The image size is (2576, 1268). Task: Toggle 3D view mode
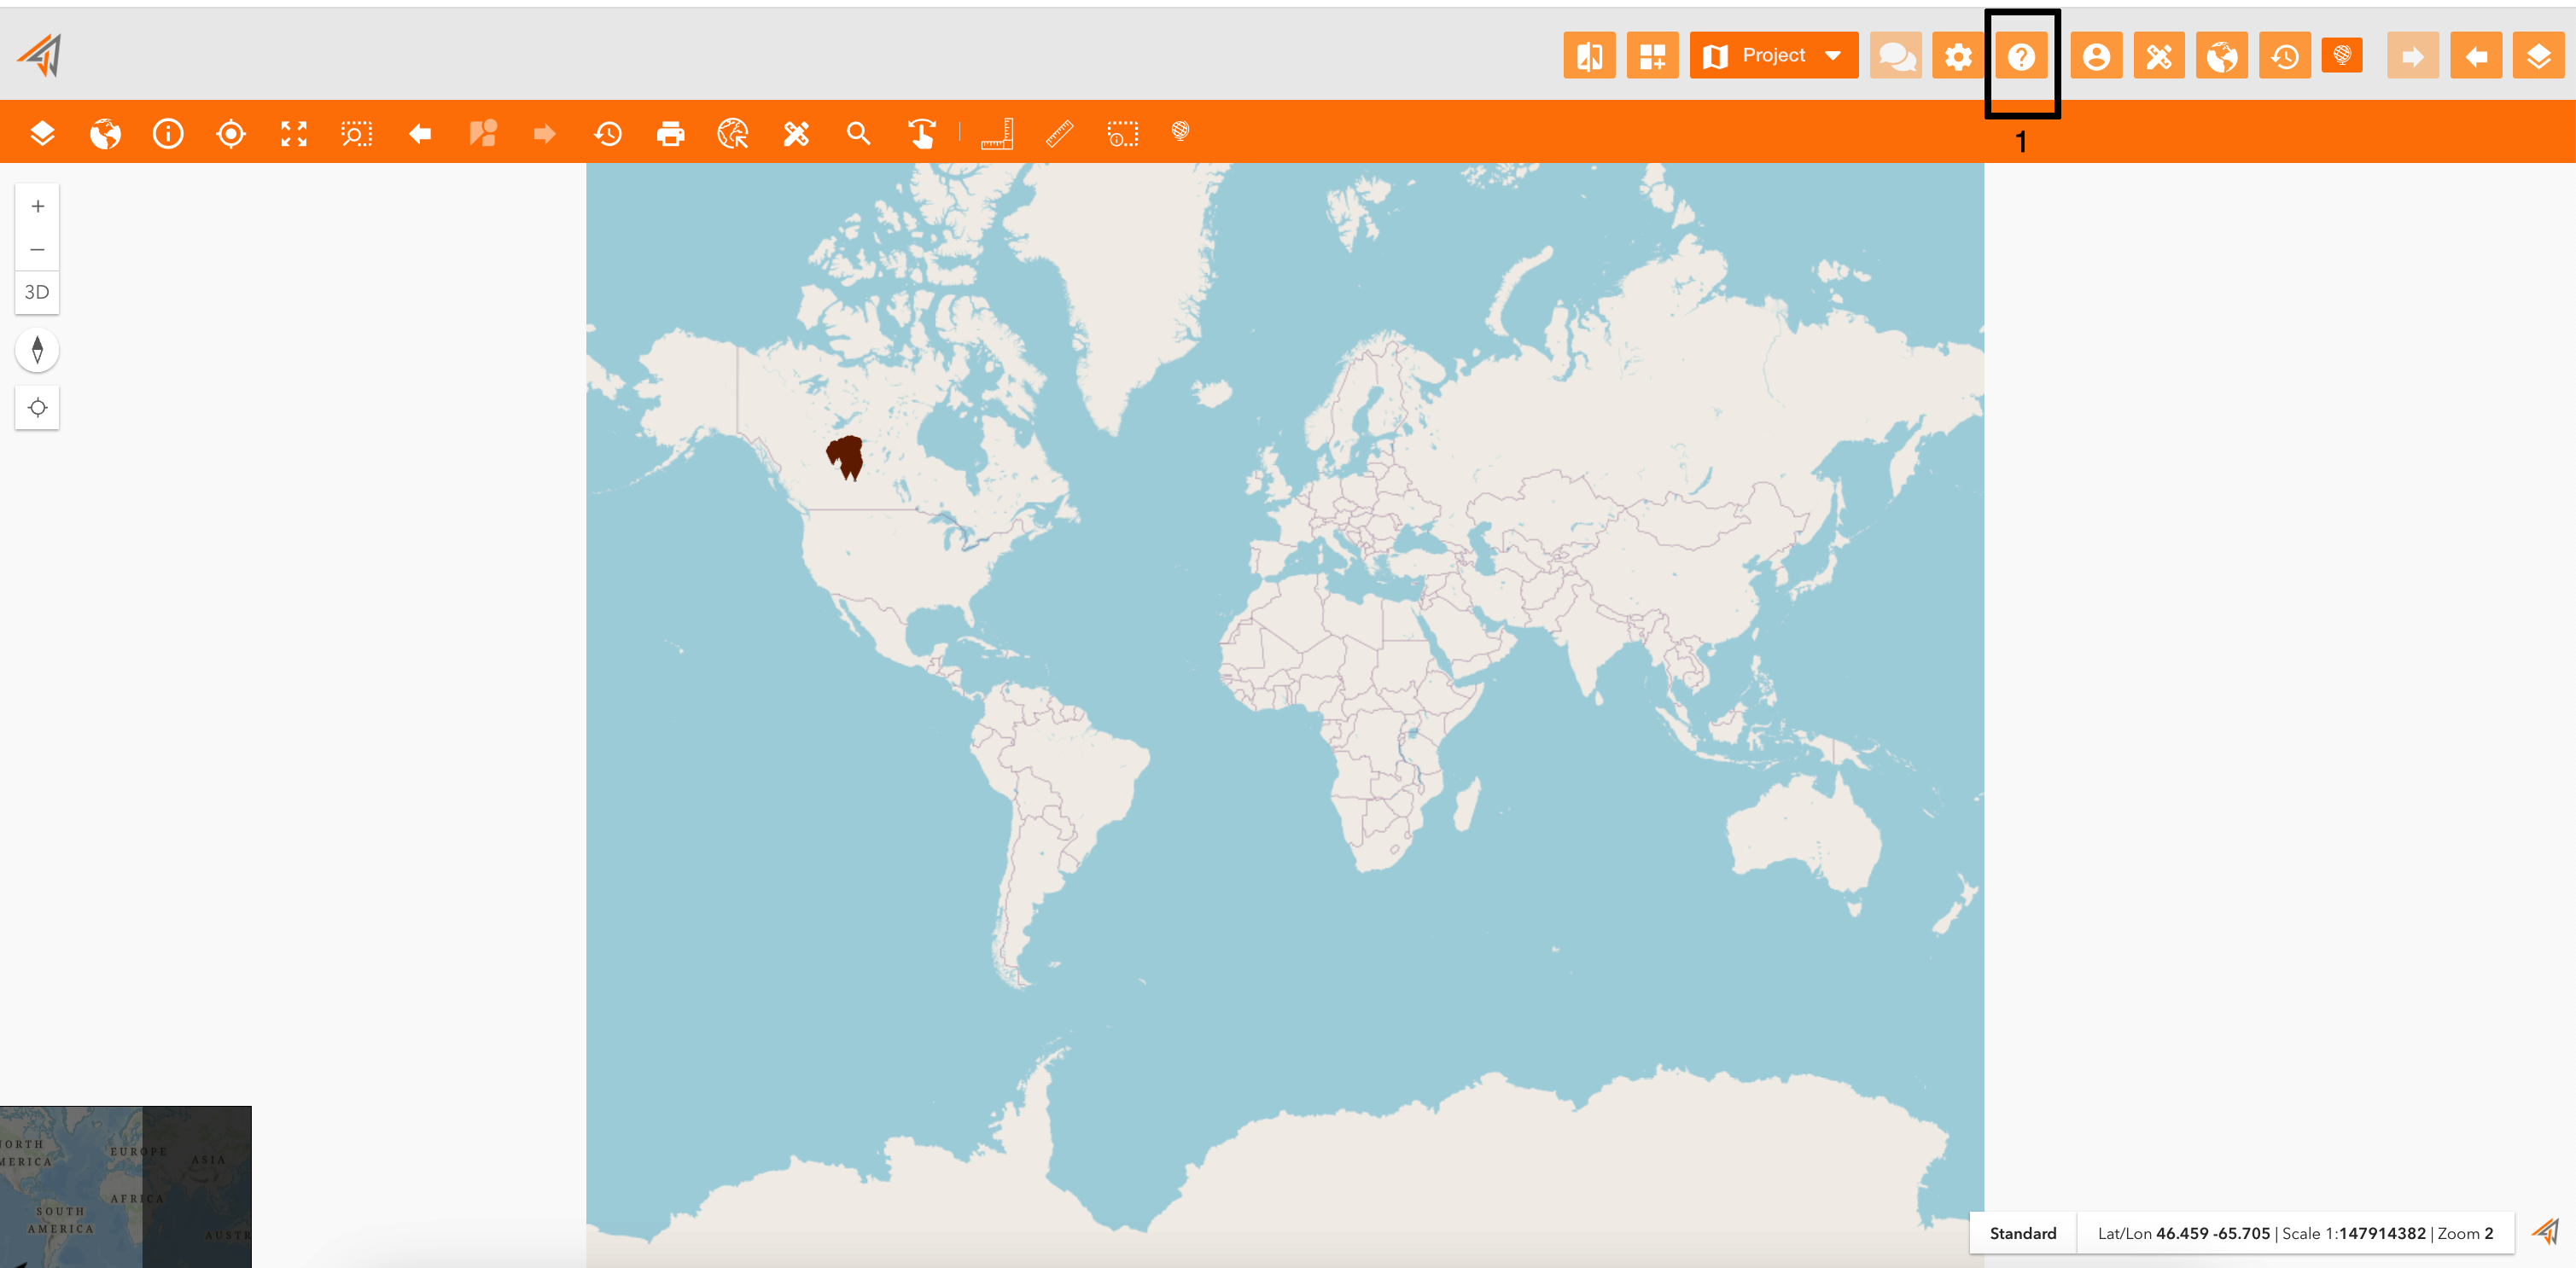click(37, 292)
